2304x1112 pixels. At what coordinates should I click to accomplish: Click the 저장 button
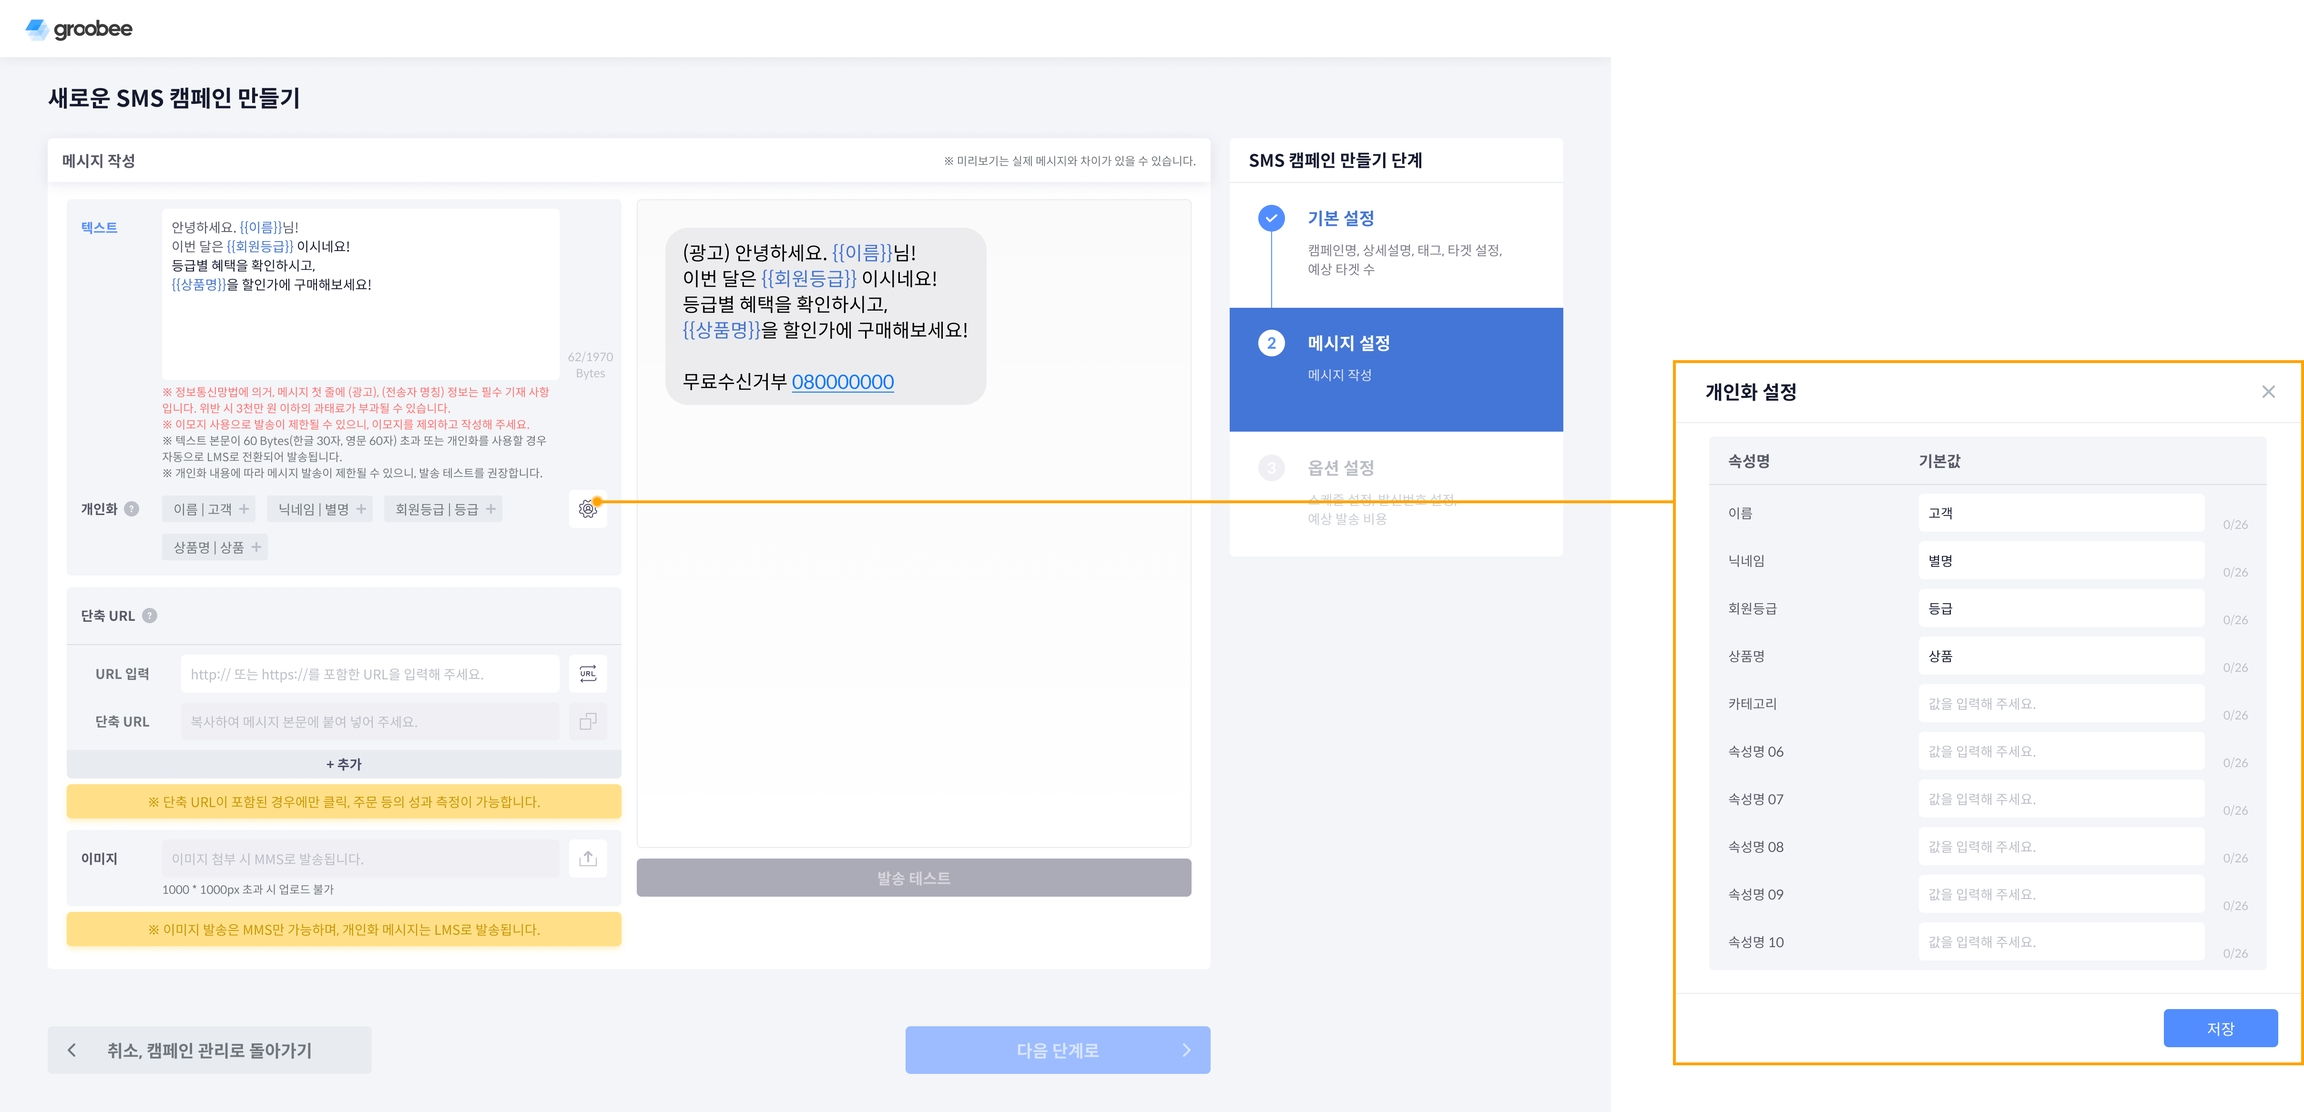coord(2220,1028)
